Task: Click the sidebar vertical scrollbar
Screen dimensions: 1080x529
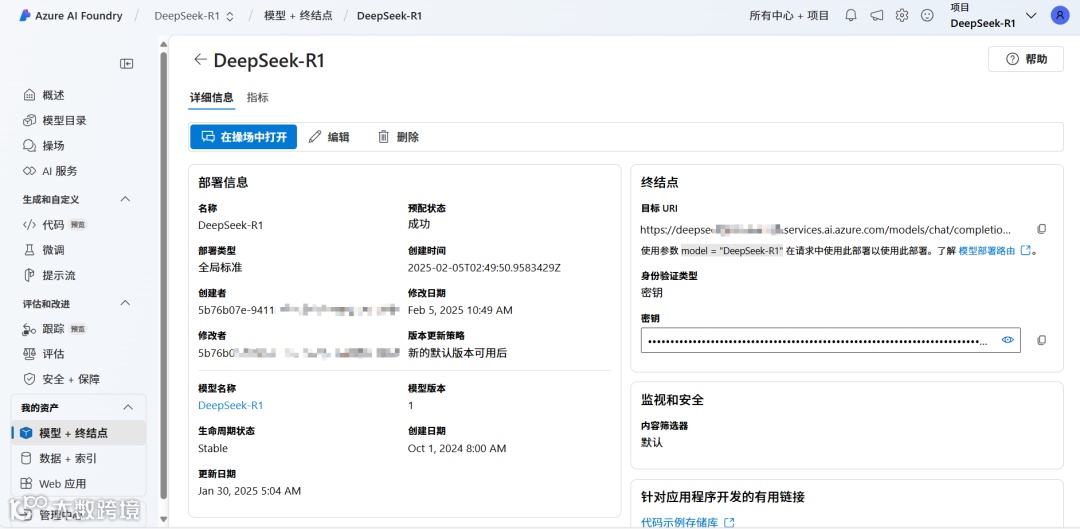Action: pyautogui.click(x=163, y=276)
